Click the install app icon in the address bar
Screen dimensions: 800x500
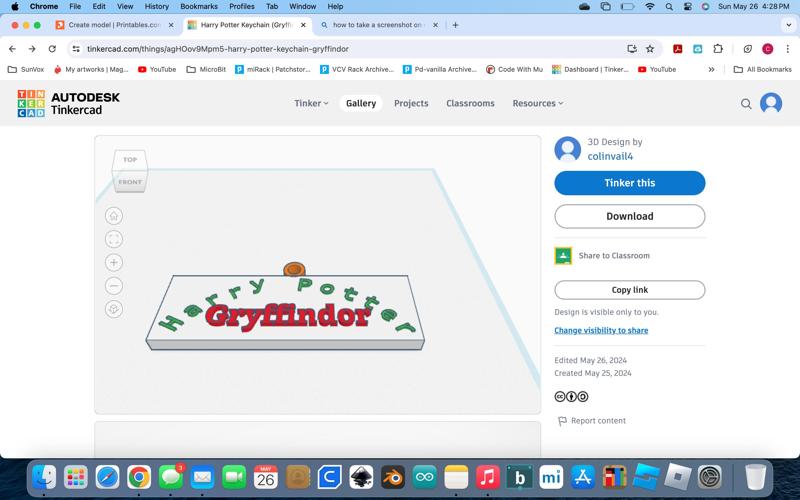pyautogui.click(x=632, y=49)
